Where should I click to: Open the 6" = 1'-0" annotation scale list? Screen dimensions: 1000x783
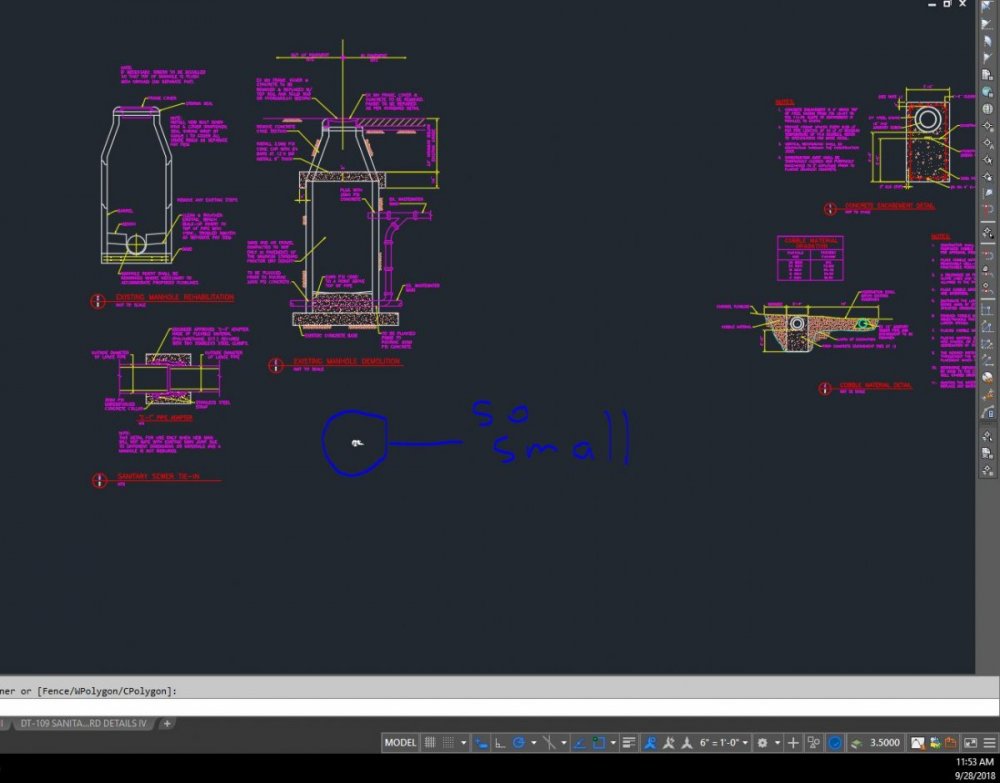tap(724, 742)
